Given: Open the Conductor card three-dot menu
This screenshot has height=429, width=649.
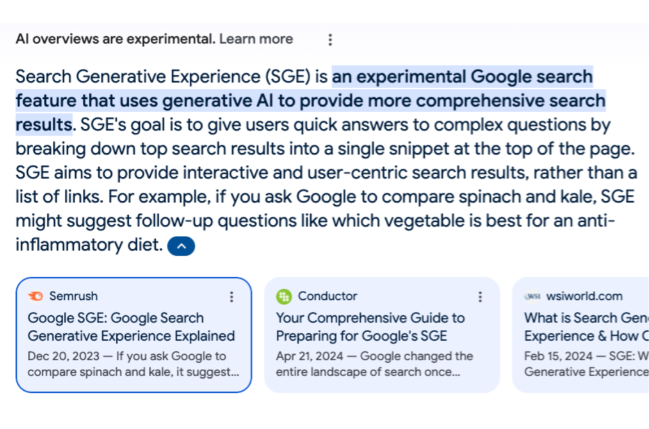Looking at the screenshot, I should click(x=480, y=296).
